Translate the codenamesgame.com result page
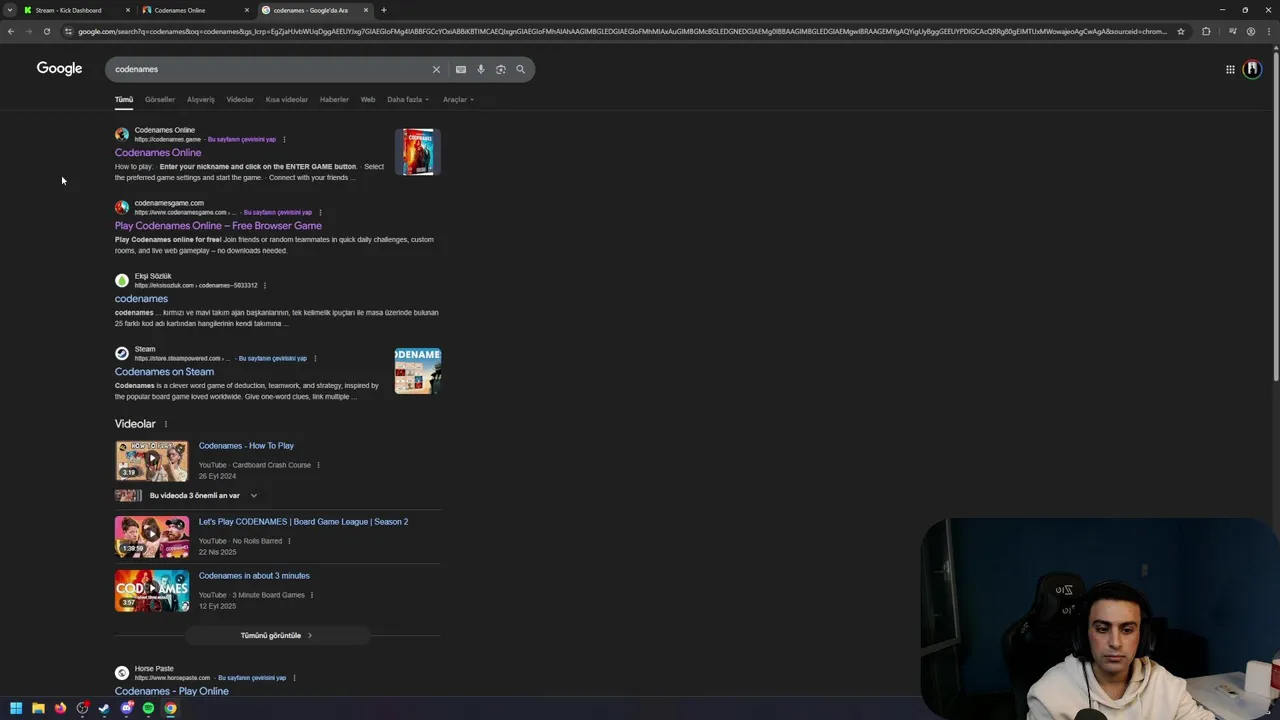Screen dimensions: 1280x720 [x=278, y=213]
